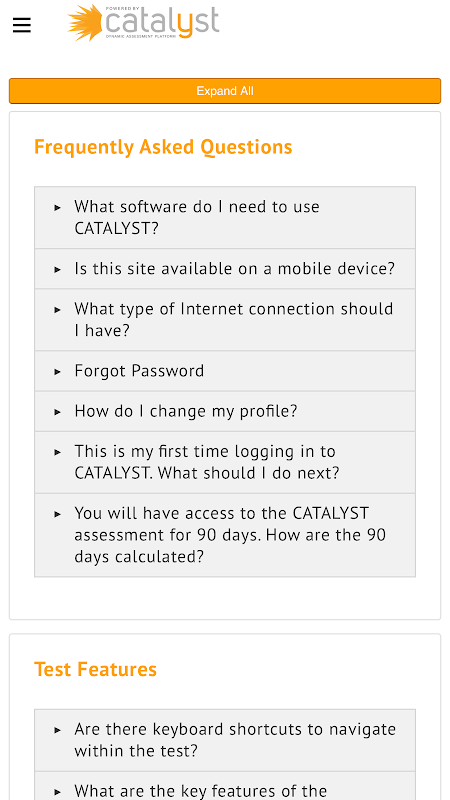This screenshot has width=450, height=800.
Task: Click arrow beside 'You will have access'
Action: (x=58, y=514)
